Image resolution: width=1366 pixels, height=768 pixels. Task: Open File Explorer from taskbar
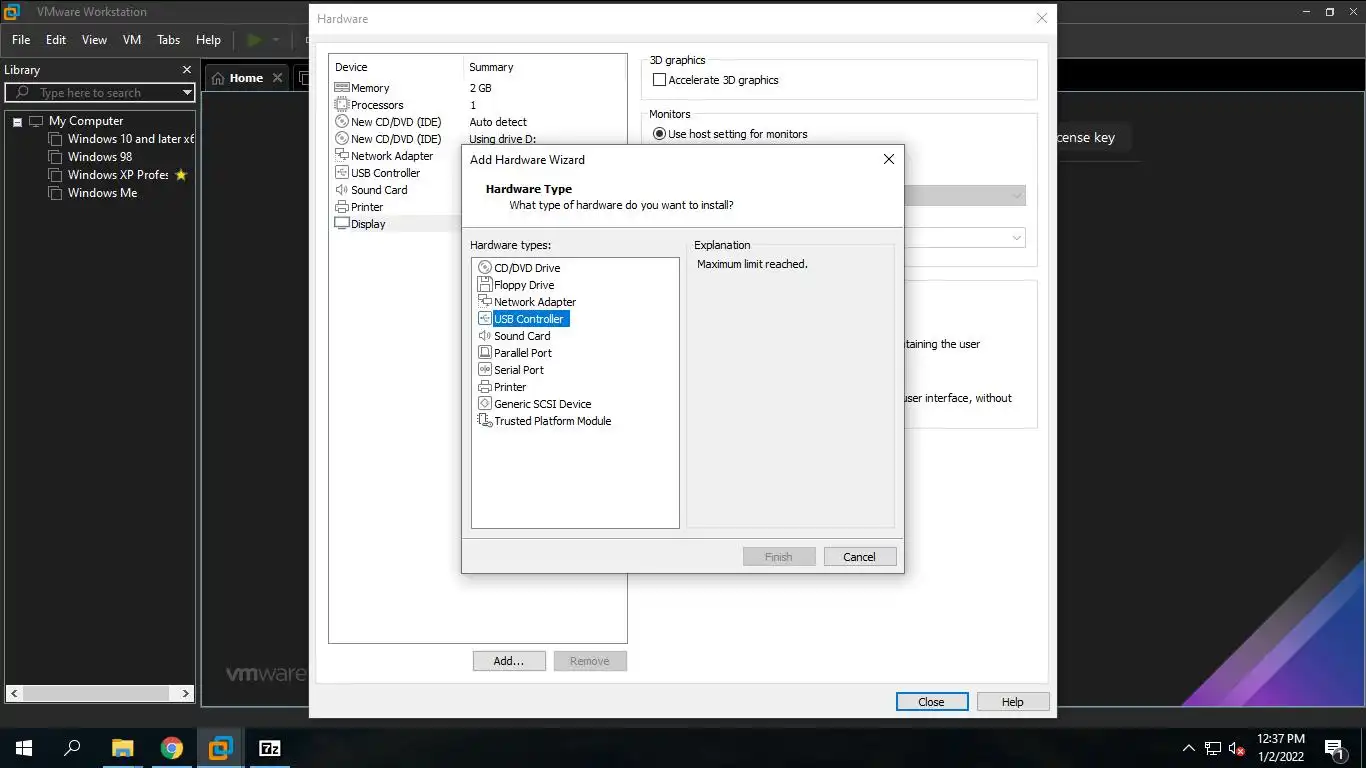[x=122, y=748]
